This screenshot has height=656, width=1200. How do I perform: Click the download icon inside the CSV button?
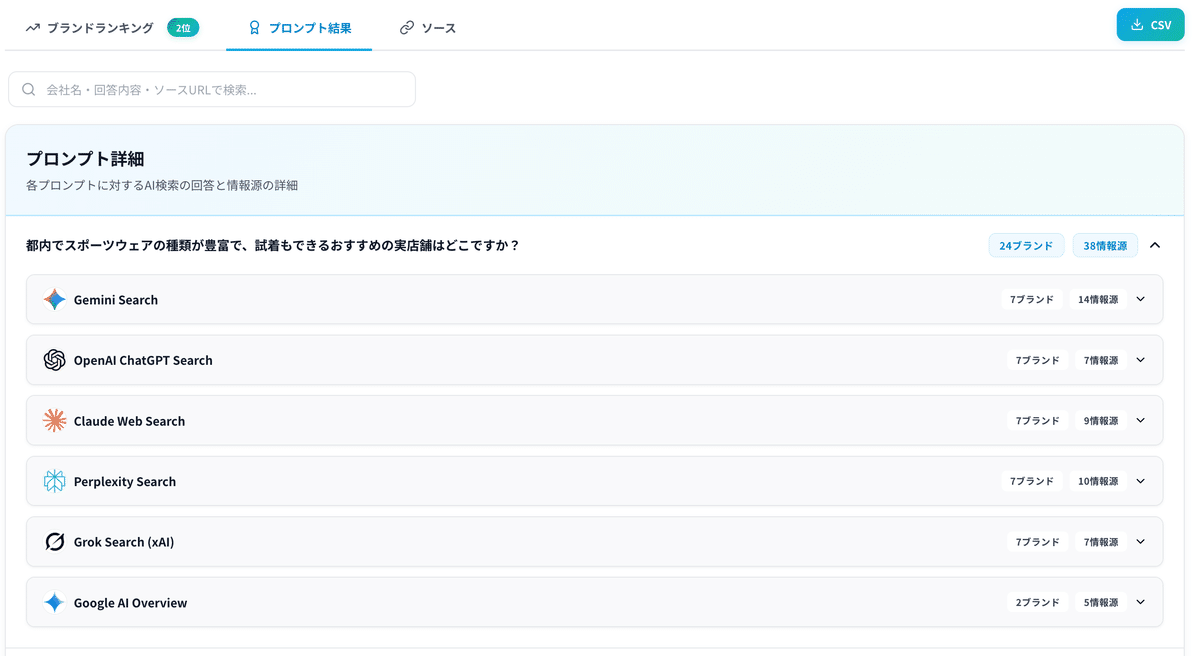(1136, 24)
